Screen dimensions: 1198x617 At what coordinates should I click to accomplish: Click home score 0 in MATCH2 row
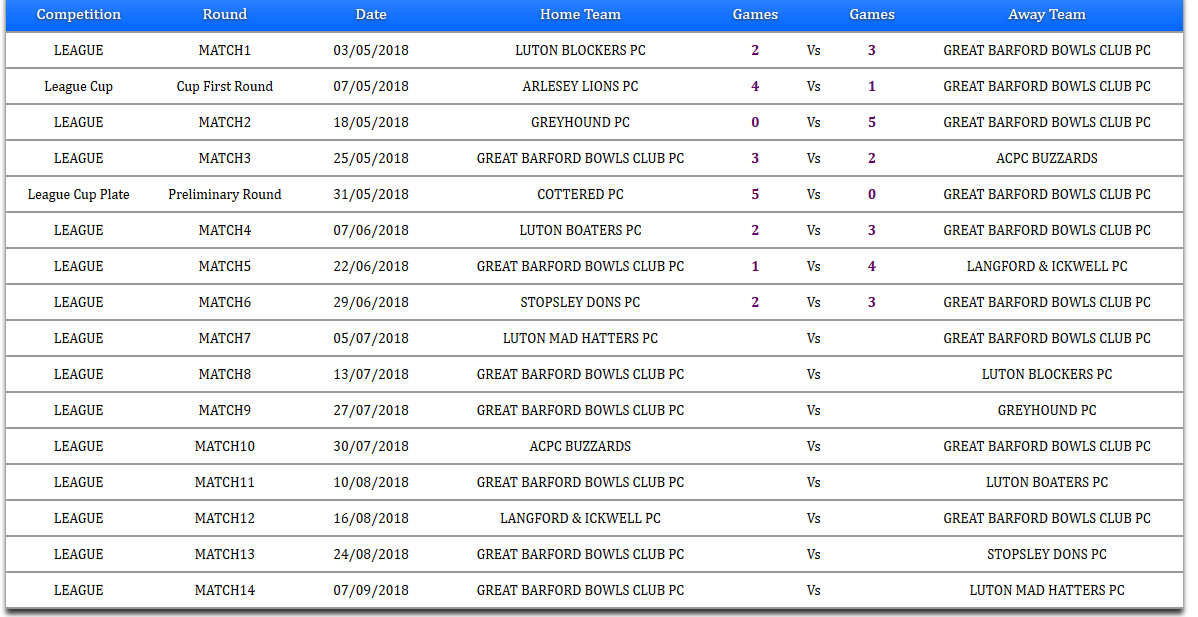[755, 122]
